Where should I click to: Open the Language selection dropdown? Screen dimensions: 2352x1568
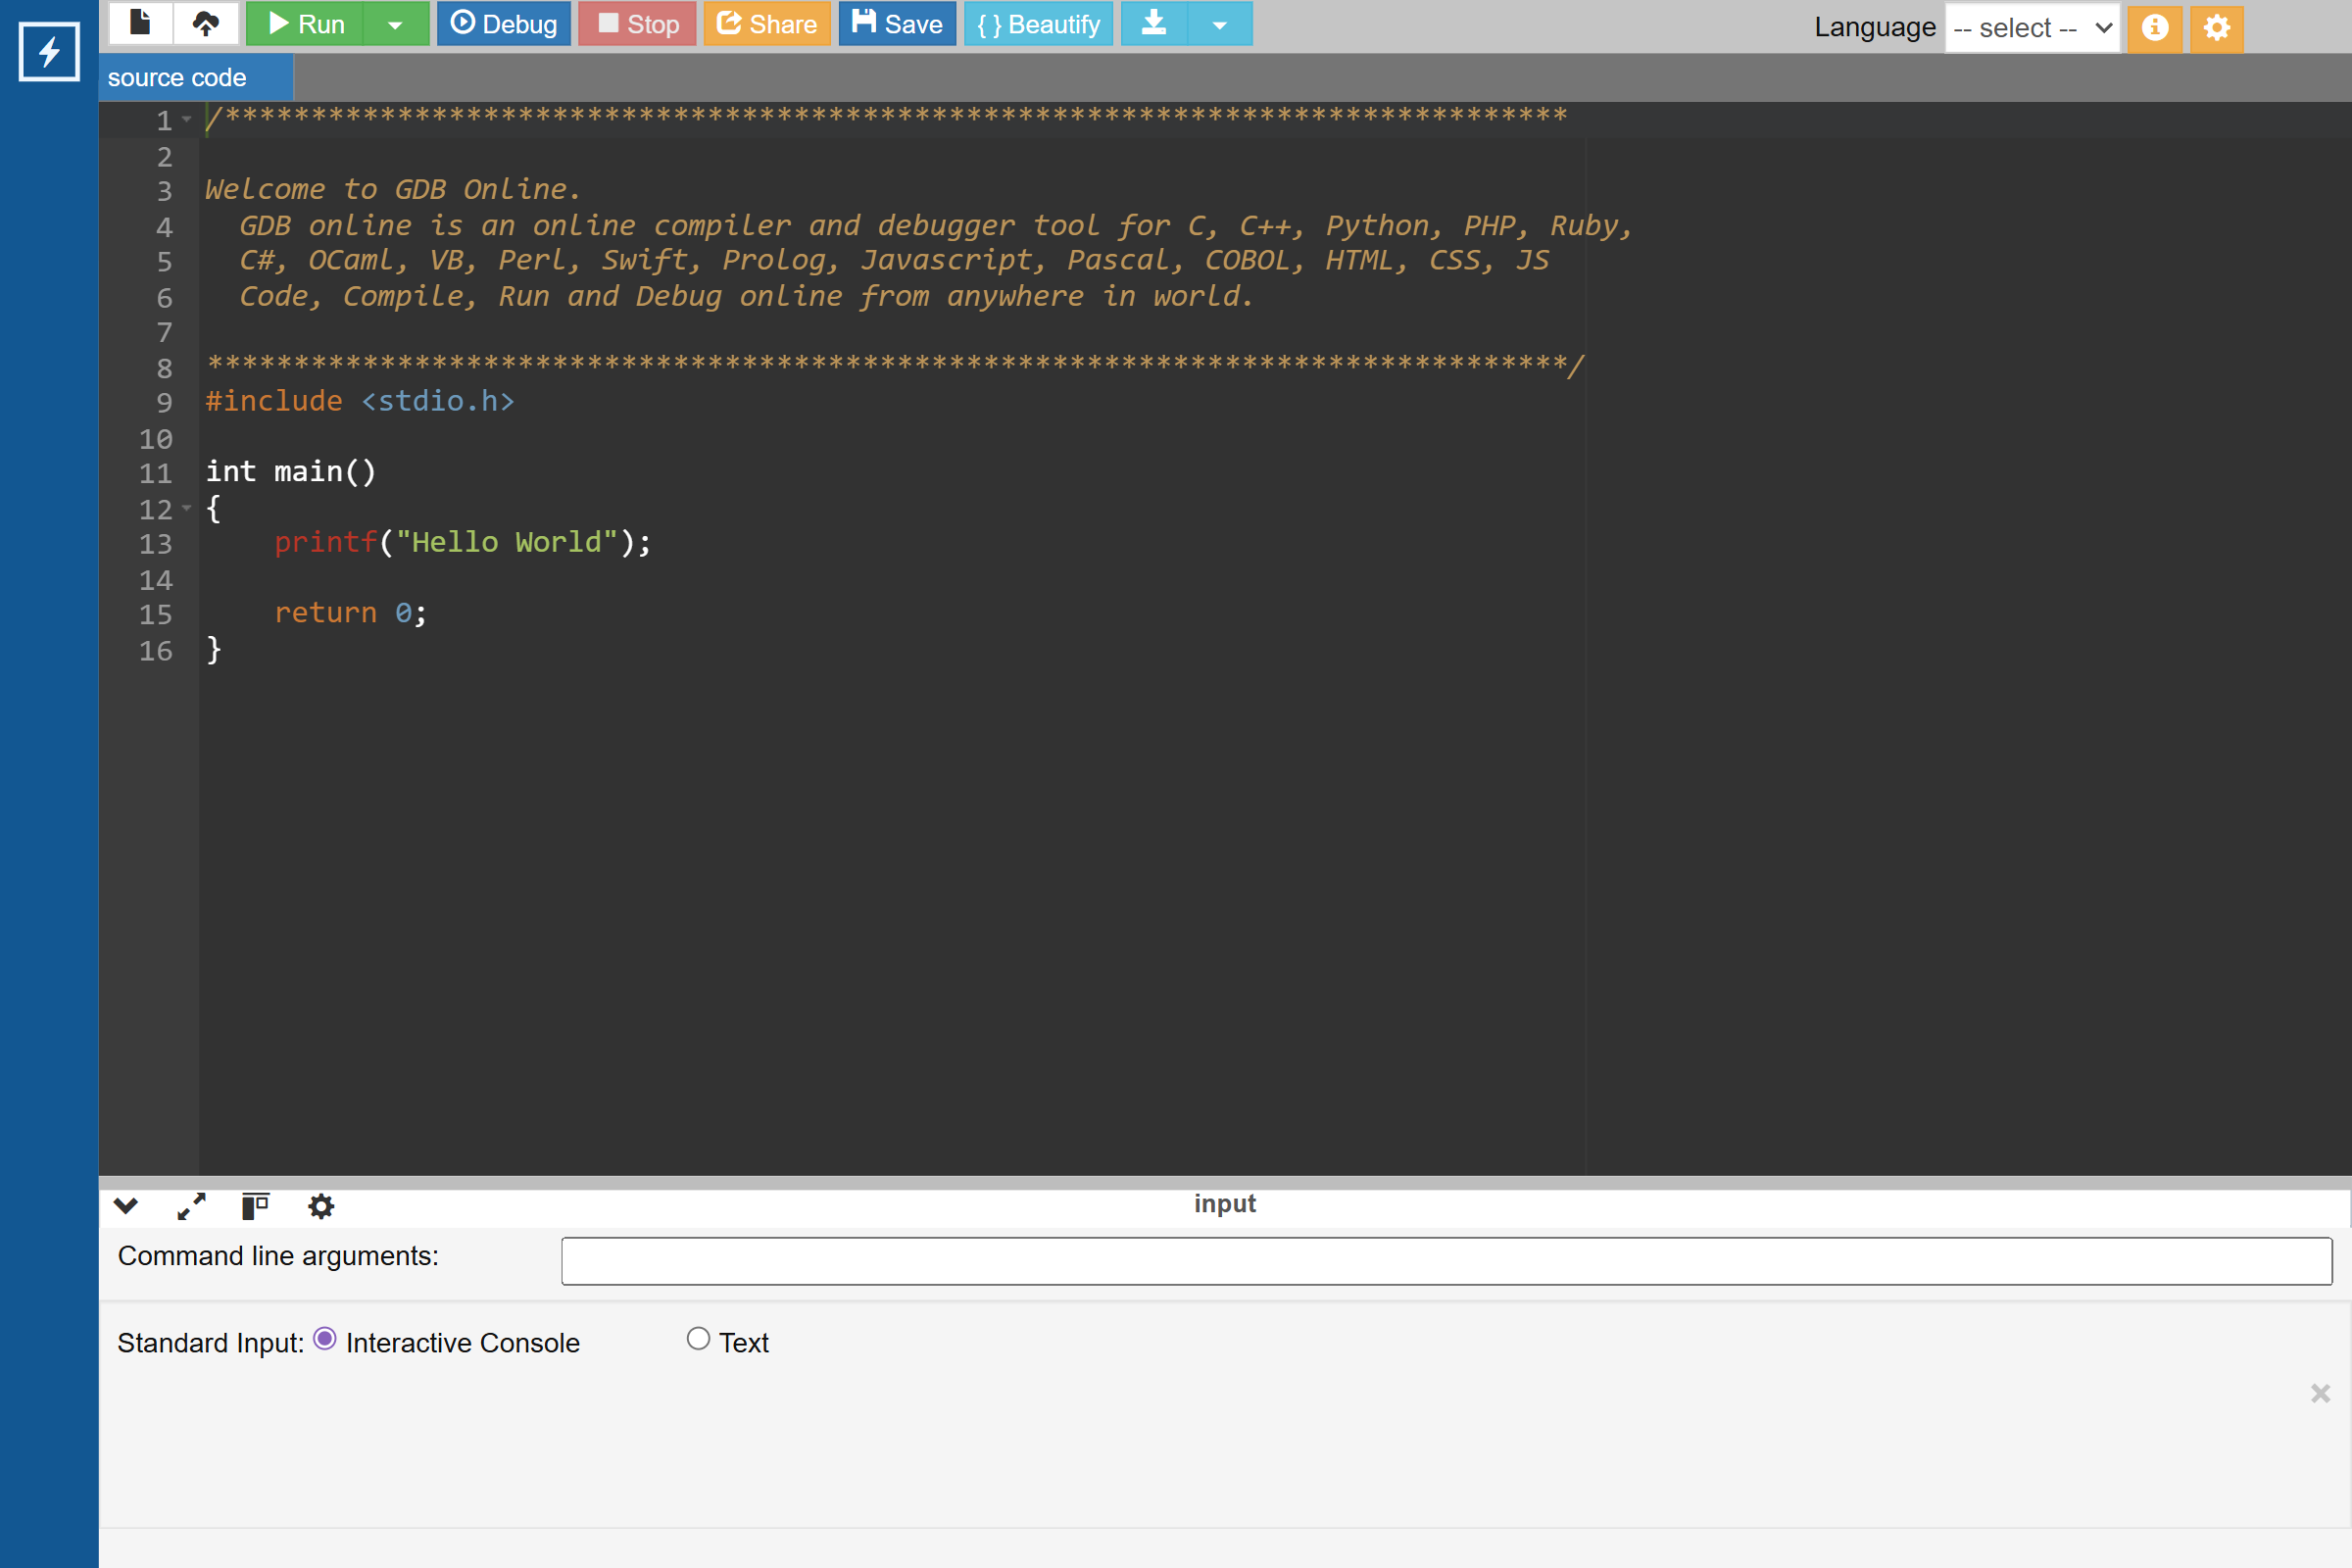point(2031,27)
